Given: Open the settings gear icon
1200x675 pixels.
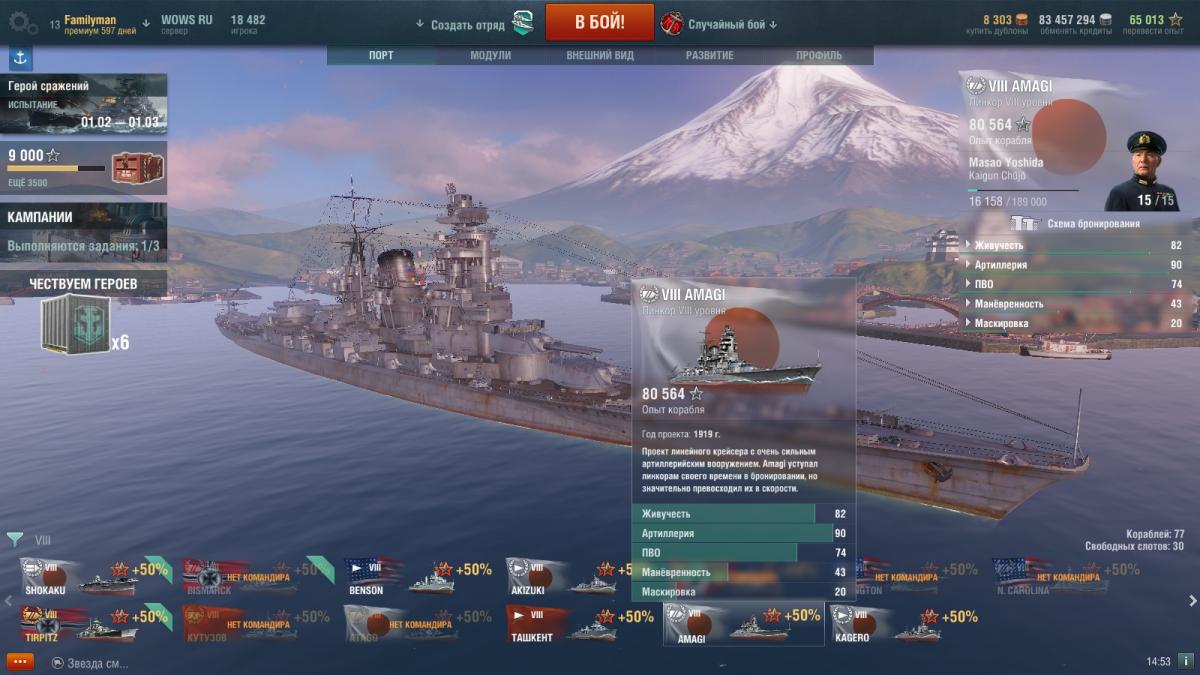Looking at the screenshot, I should 23,22.
